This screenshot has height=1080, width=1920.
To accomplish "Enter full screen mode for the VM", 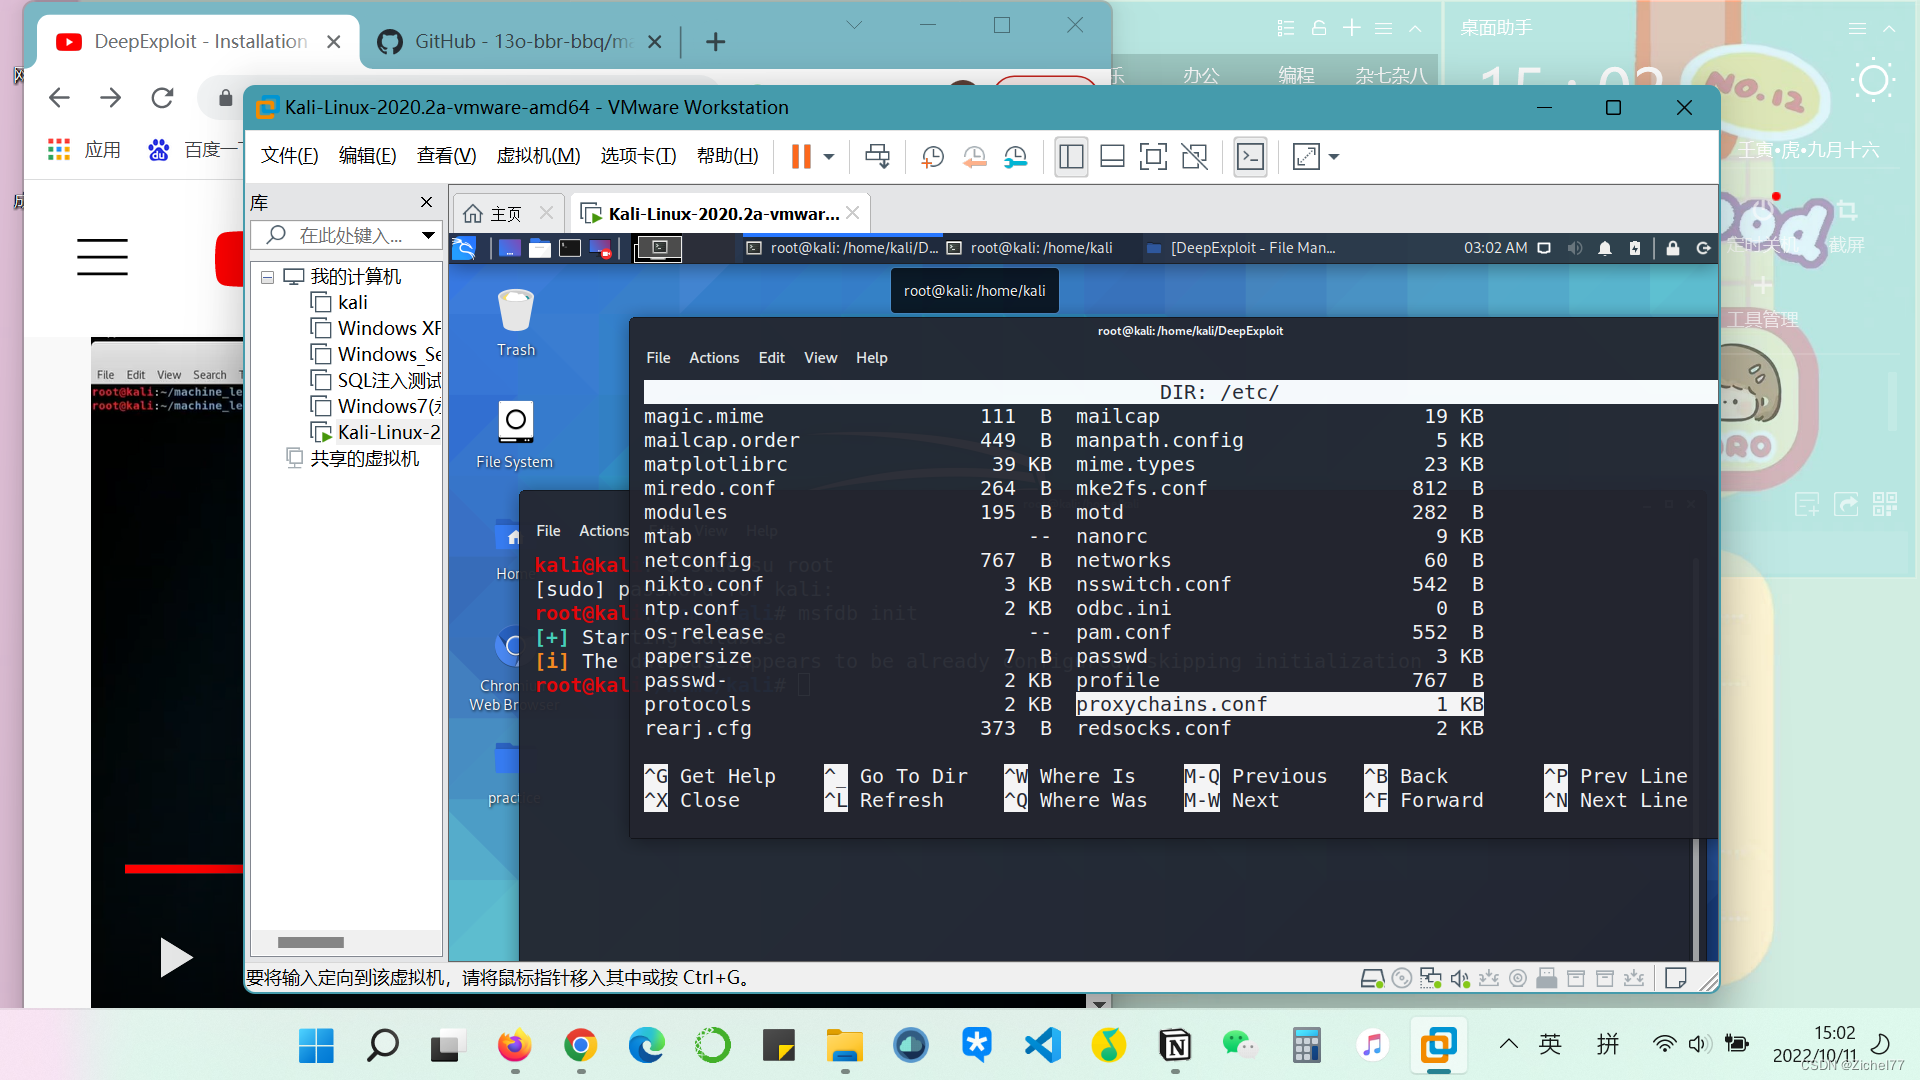I will tap(1153, 156).
